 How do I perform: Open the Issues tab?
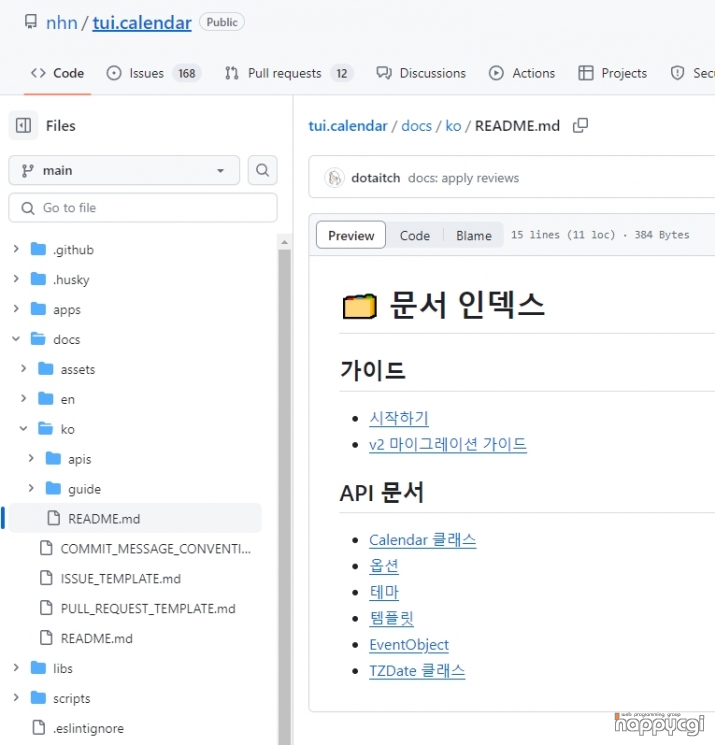pyautogui.click(x=154, y=73)
